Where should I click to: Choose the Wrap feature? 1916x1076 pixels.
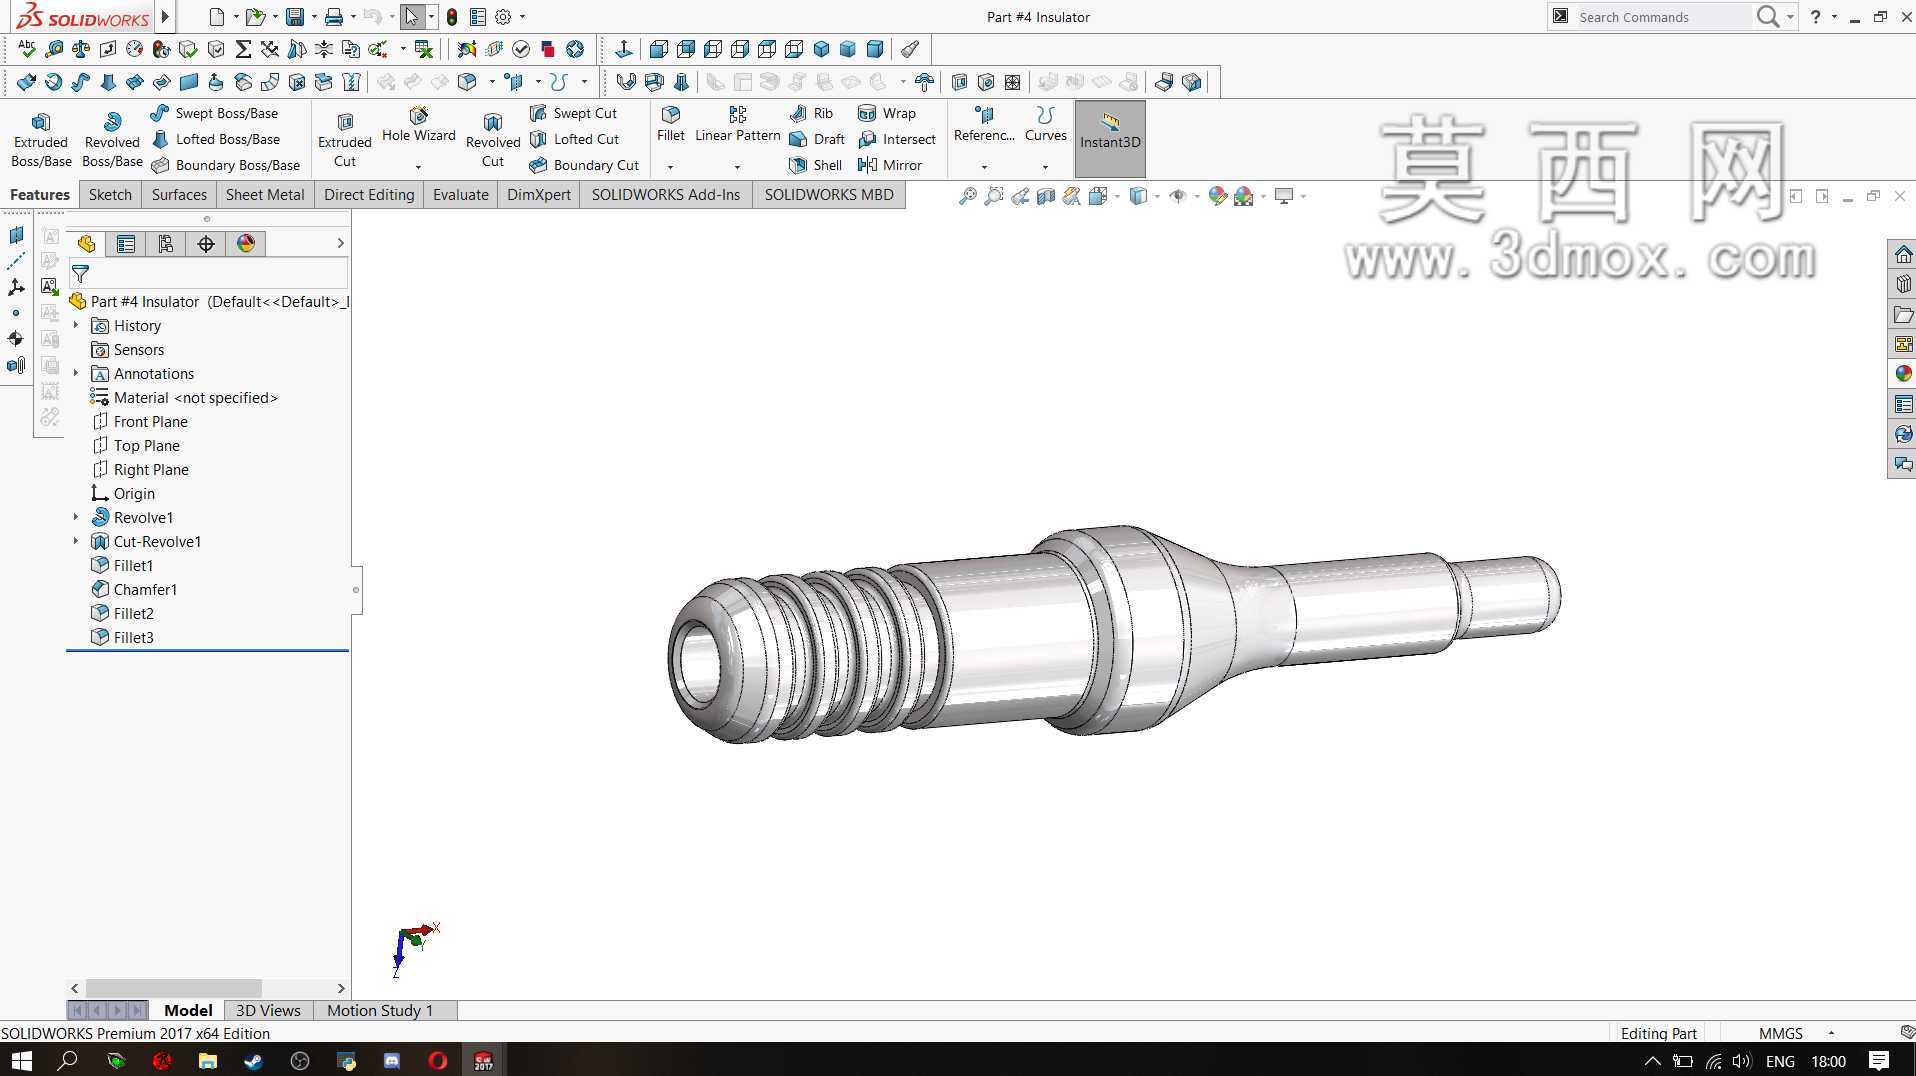tap(887, 113)
